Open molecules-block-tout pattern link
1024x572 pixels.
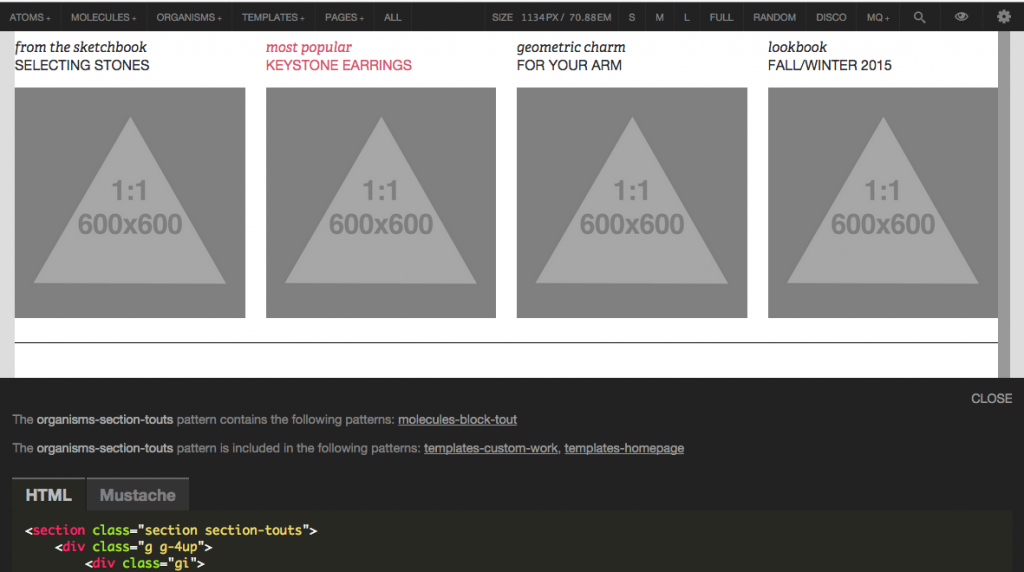(457, 420)
